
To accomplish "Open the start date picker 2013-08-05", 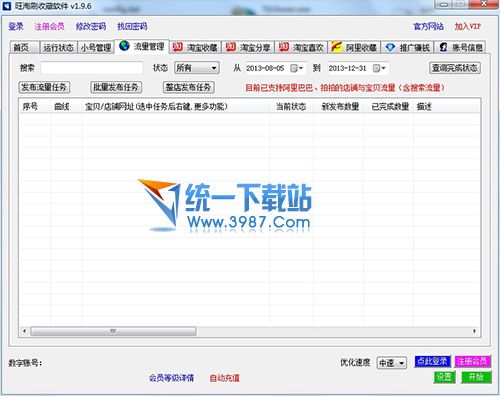I will (x=297, y=68).
